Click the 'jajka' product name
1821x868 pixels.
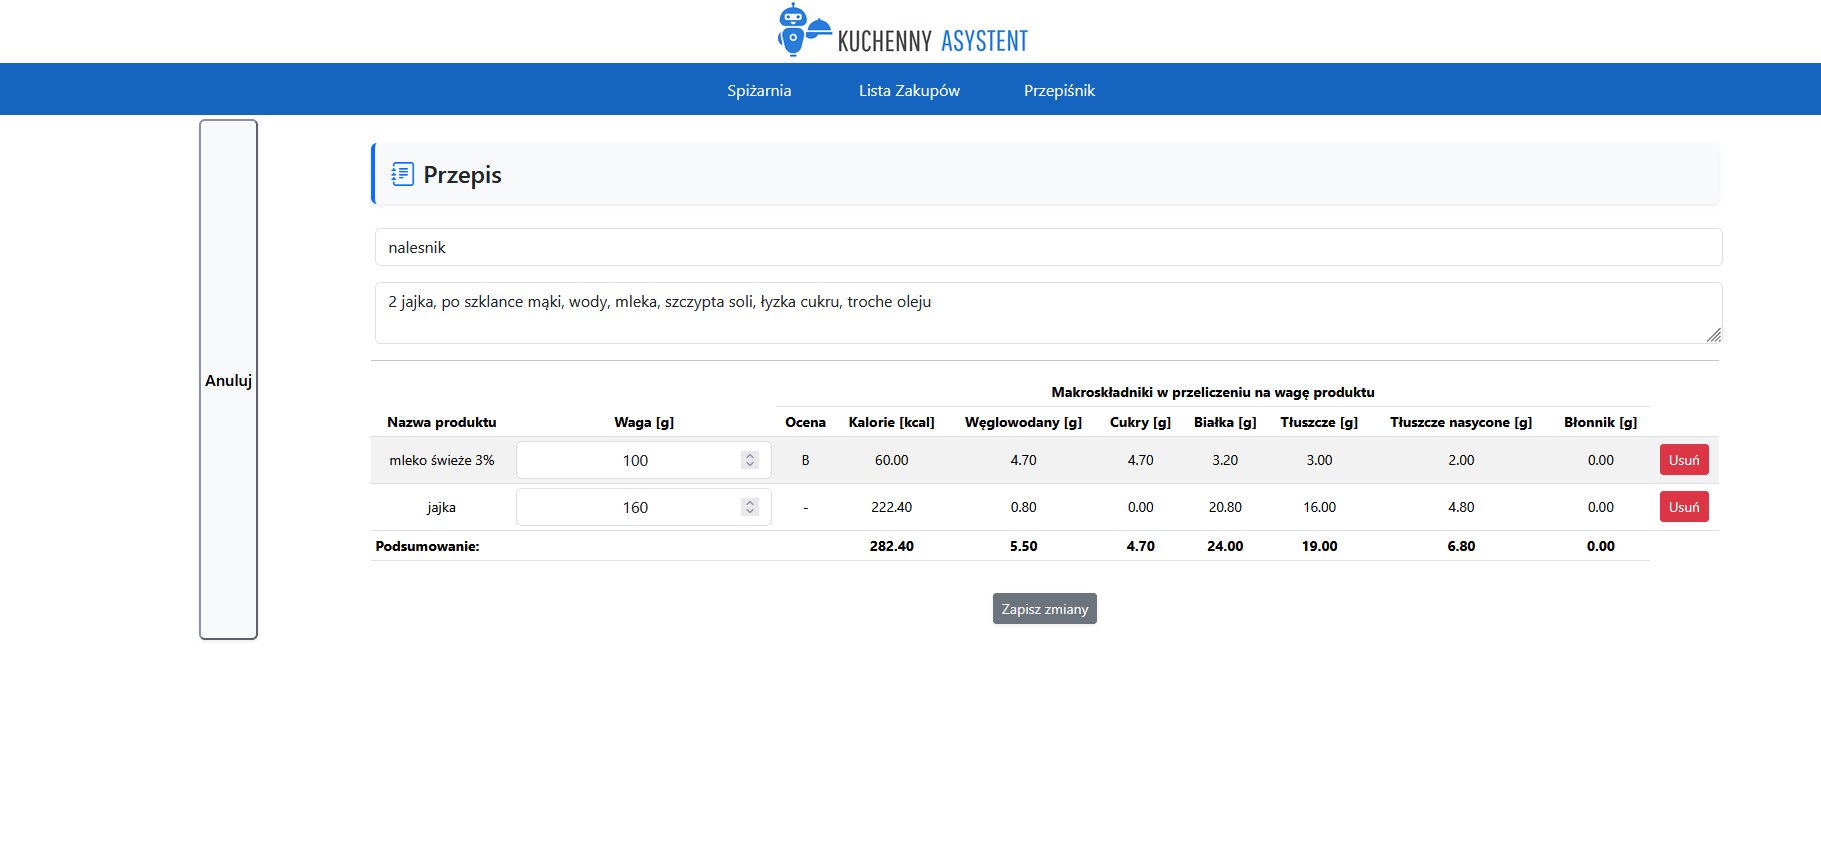pyautogui.click(x=441, y=507)
